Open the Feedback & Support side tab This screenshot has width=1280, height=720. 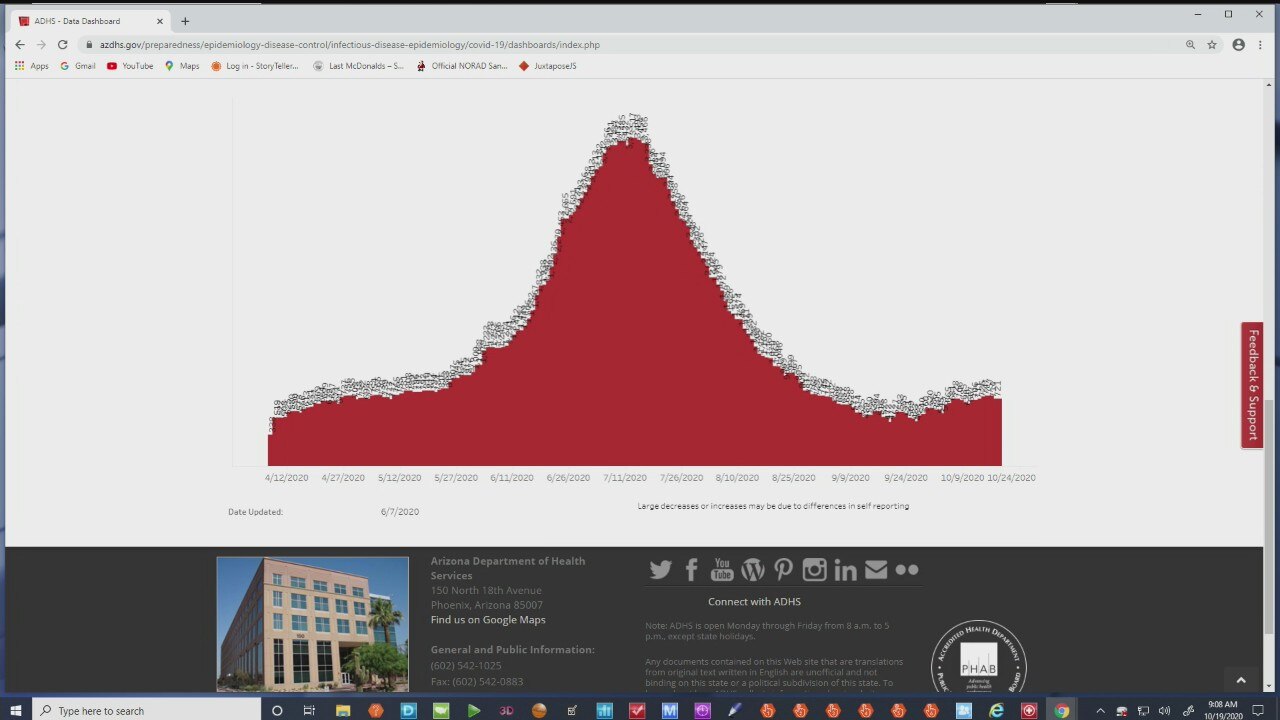pos(1252,385)
